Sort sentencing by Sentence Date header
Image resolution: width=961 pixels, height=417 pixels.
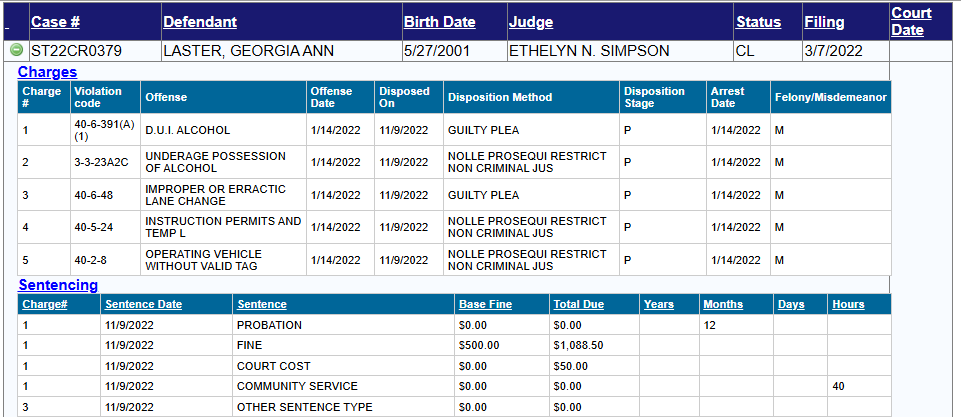tap(143, 304)
